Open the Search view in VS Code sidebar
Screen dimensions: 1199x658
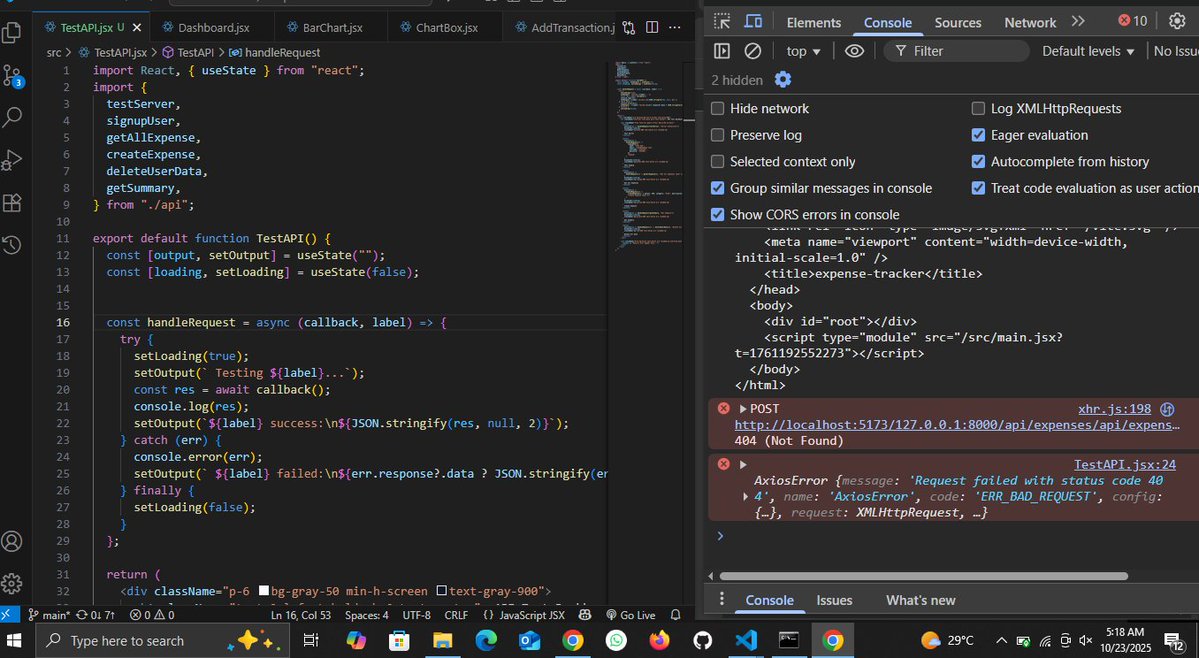tap(11, 117)
